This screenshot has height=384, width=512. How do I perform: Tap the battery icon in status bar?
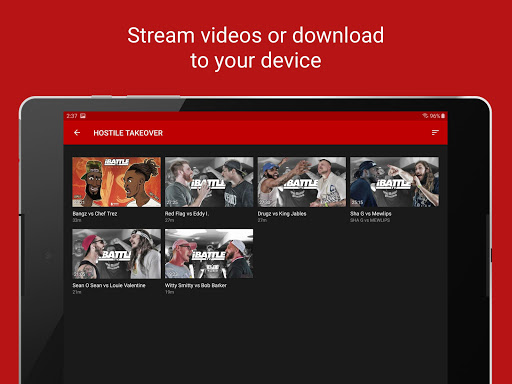pyautogui.click(x=443, y=116)
